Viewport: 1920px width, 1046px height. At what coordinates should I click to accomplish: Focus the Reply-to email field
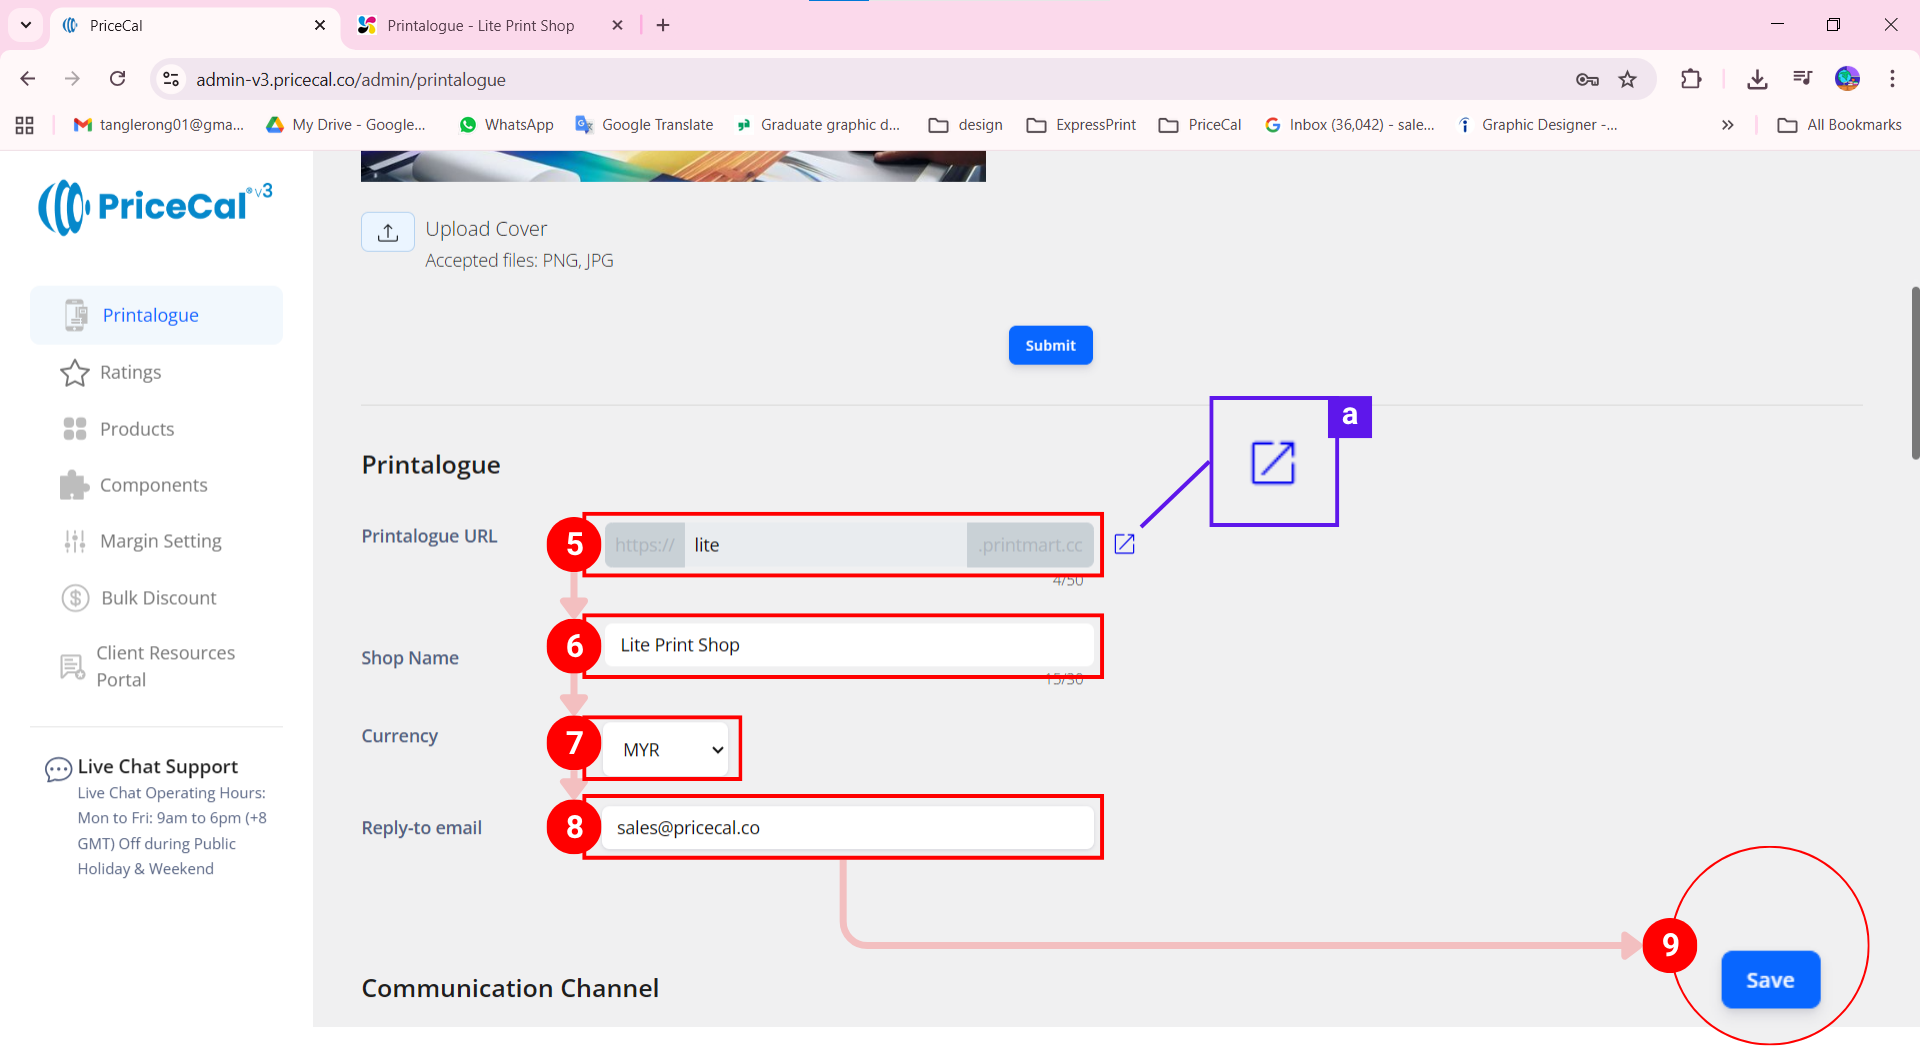pyautogui.click(x=848, y=828)
